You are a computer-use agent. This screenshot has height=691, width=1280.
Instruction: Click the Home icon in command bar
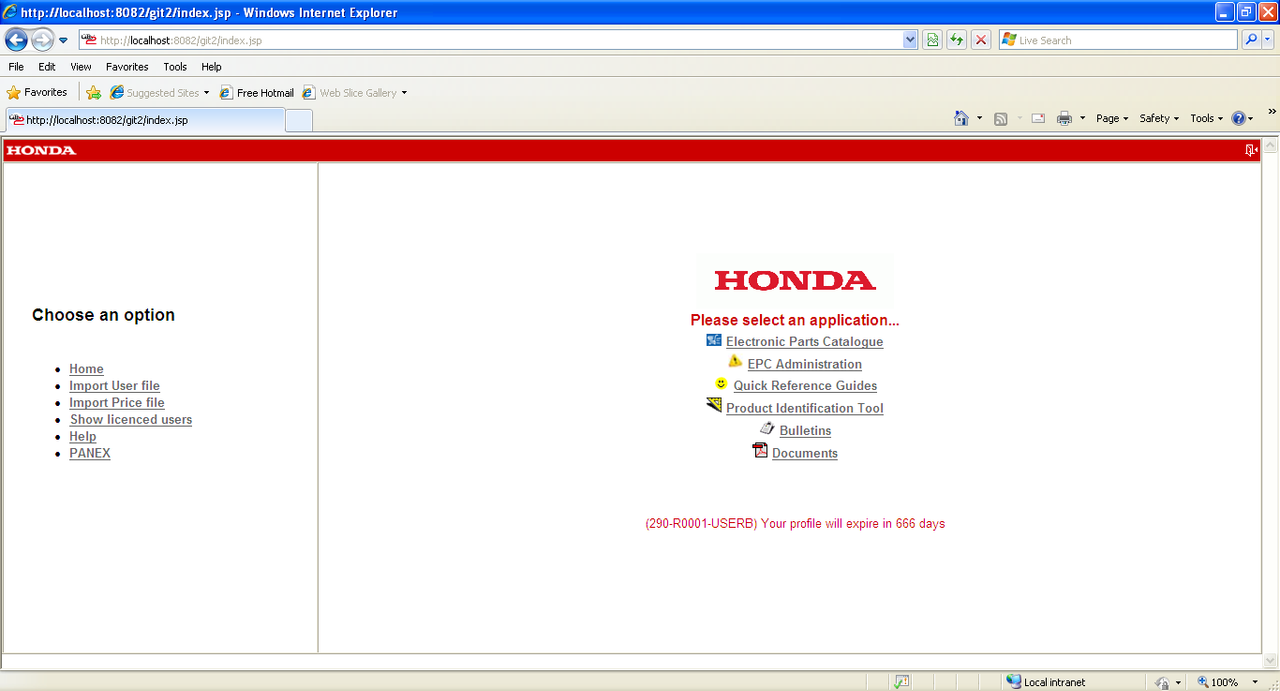(961, 118)
